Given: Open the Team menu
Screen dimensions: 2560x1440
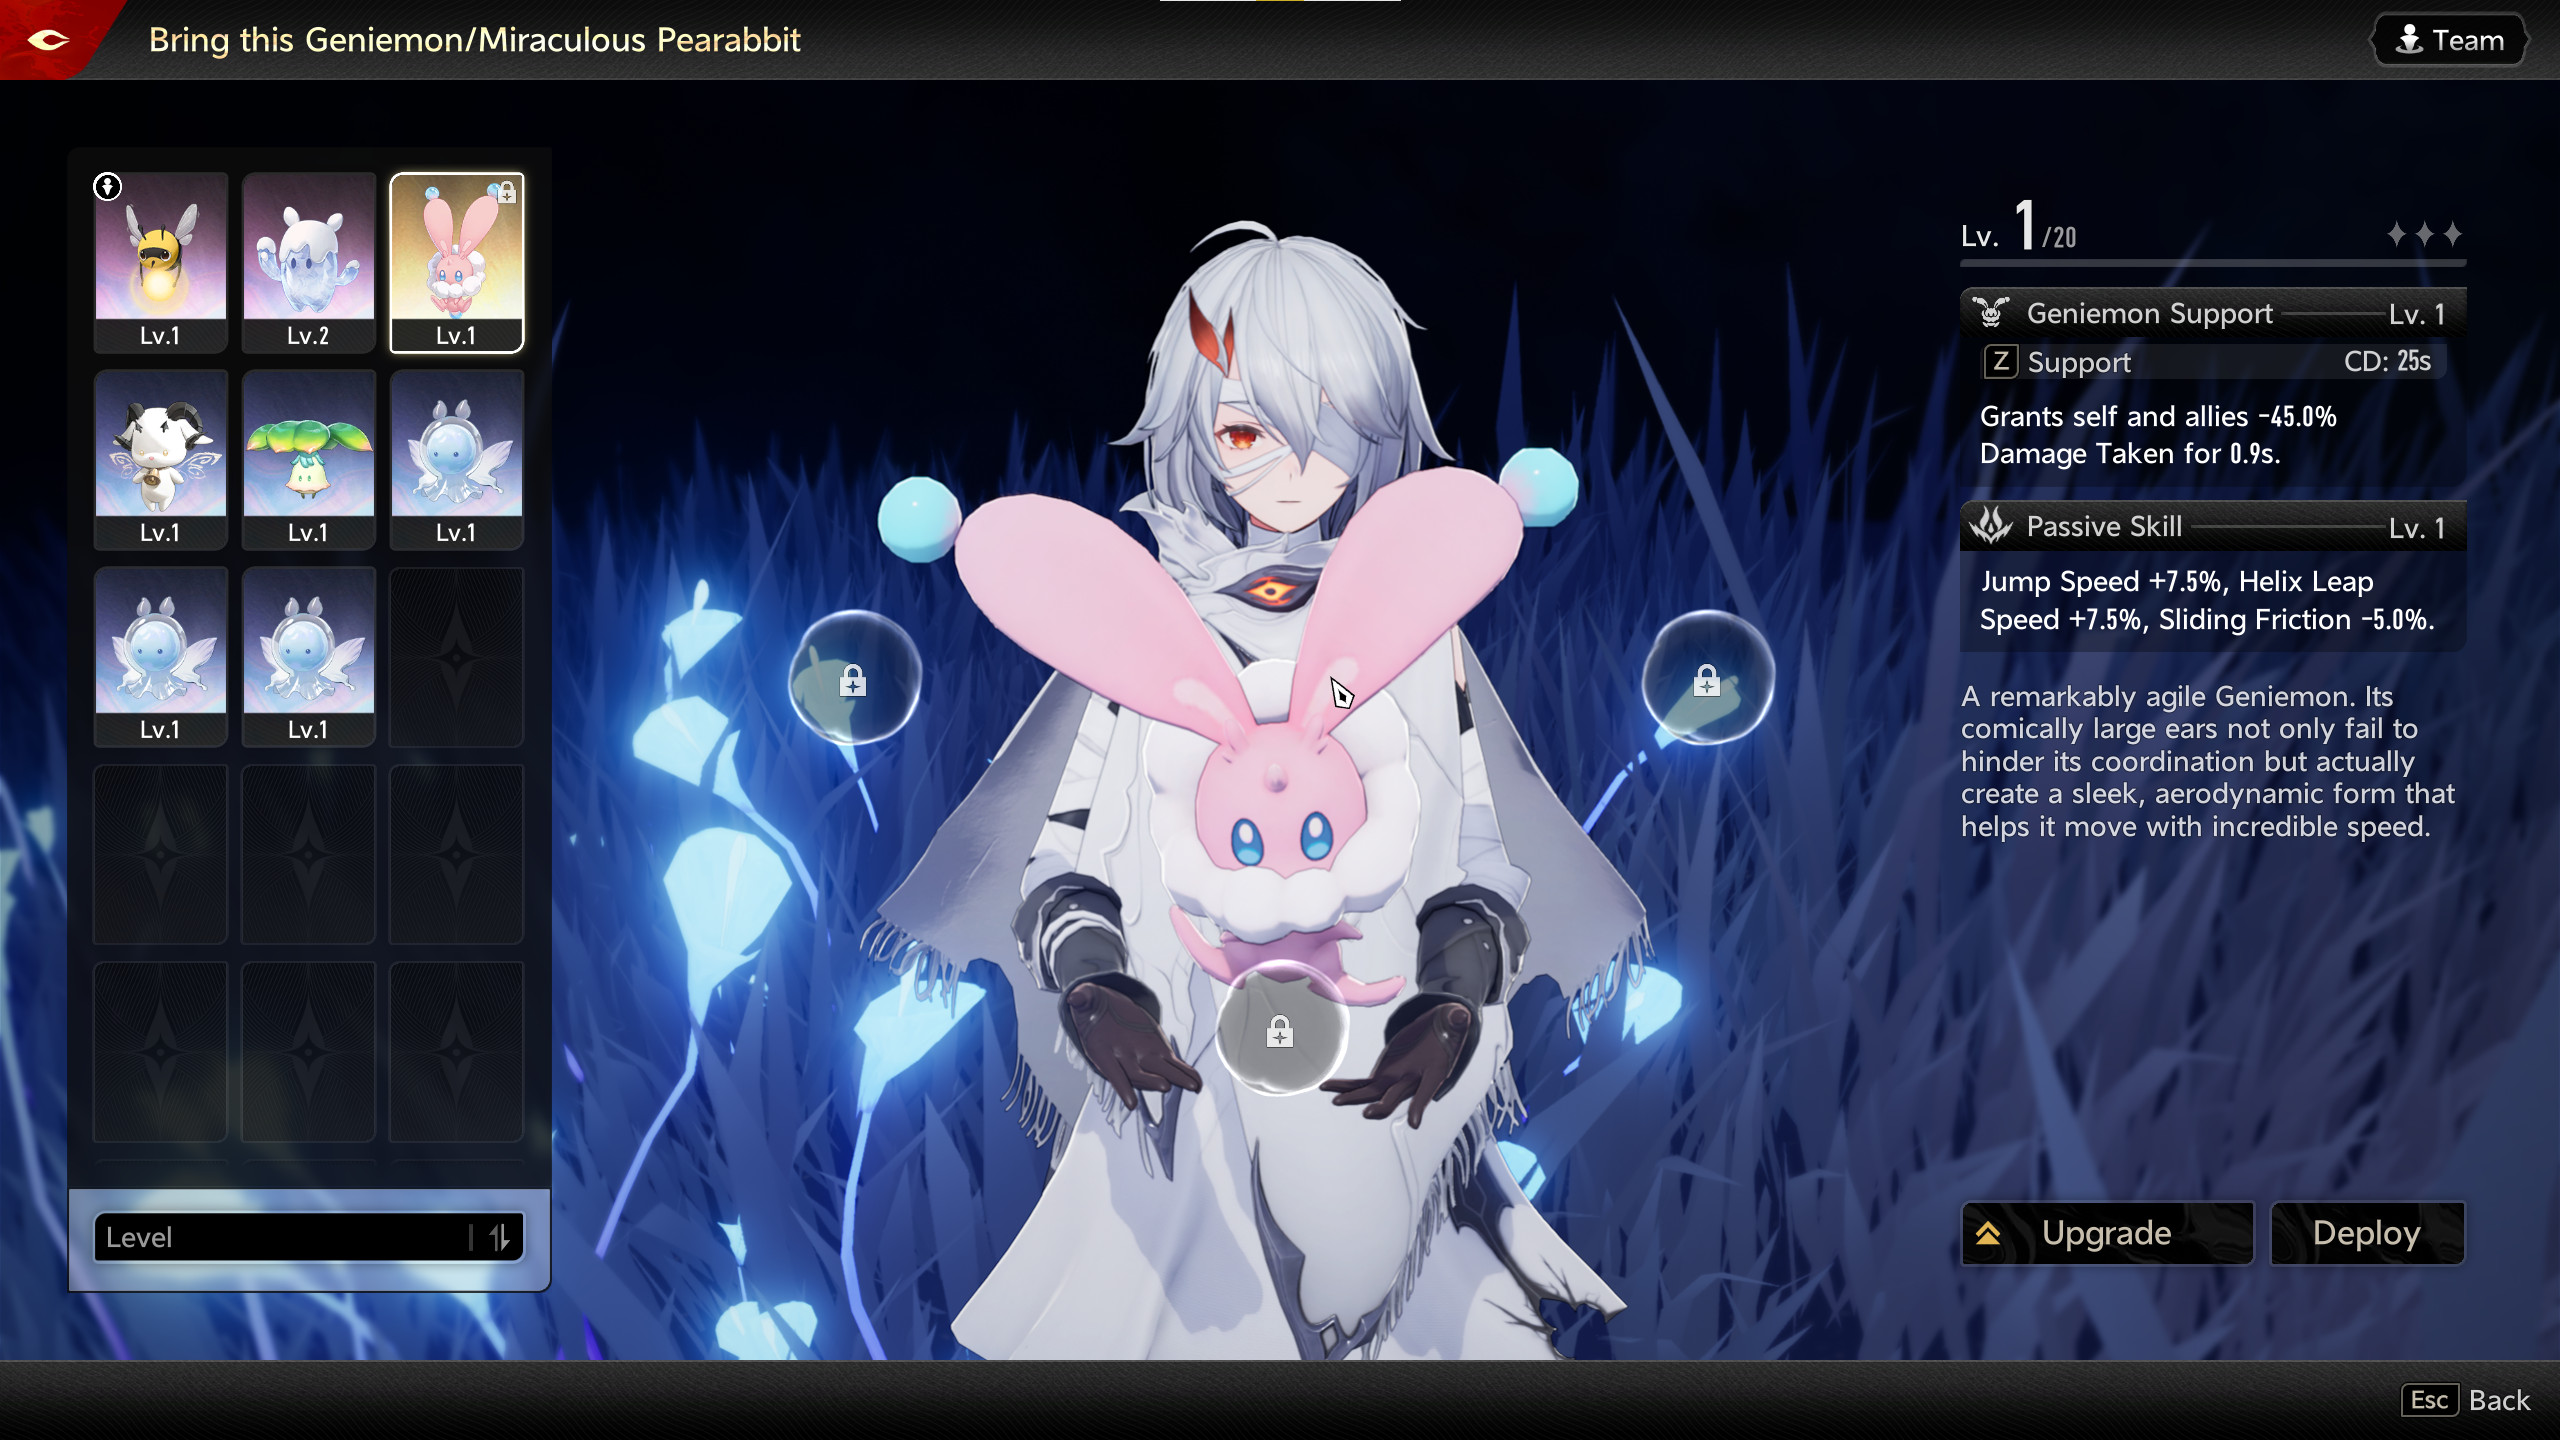Looking at the screenshot, I should click(2449, 40).
